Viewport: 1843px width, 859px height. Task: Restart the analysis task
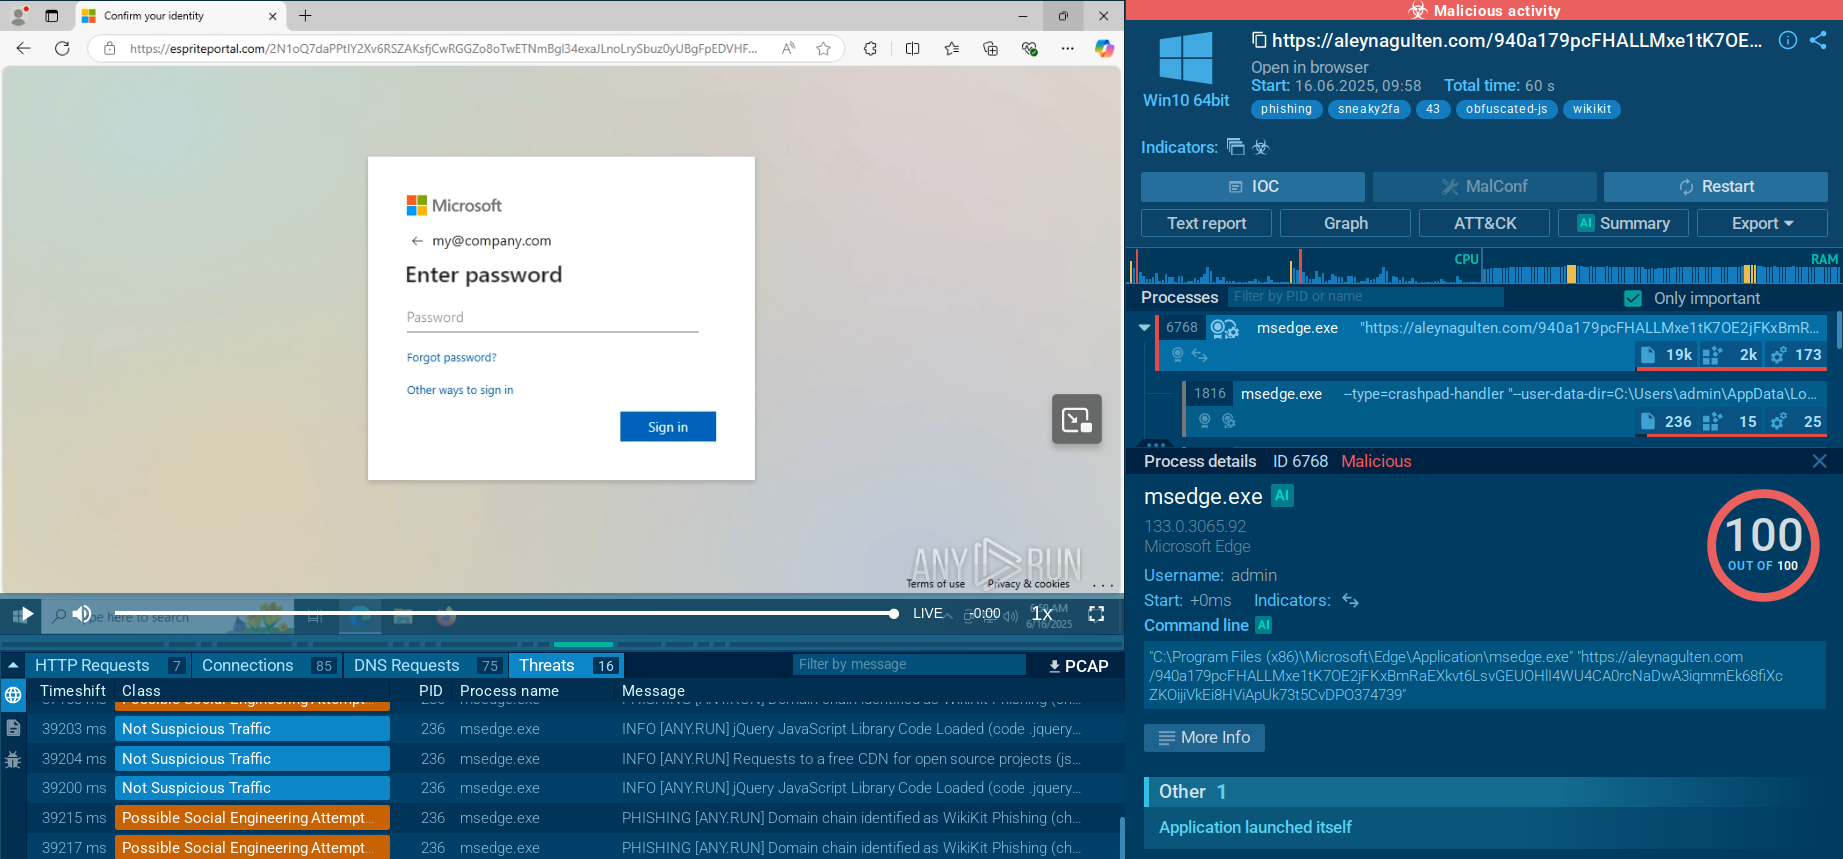coord(1716,187)
